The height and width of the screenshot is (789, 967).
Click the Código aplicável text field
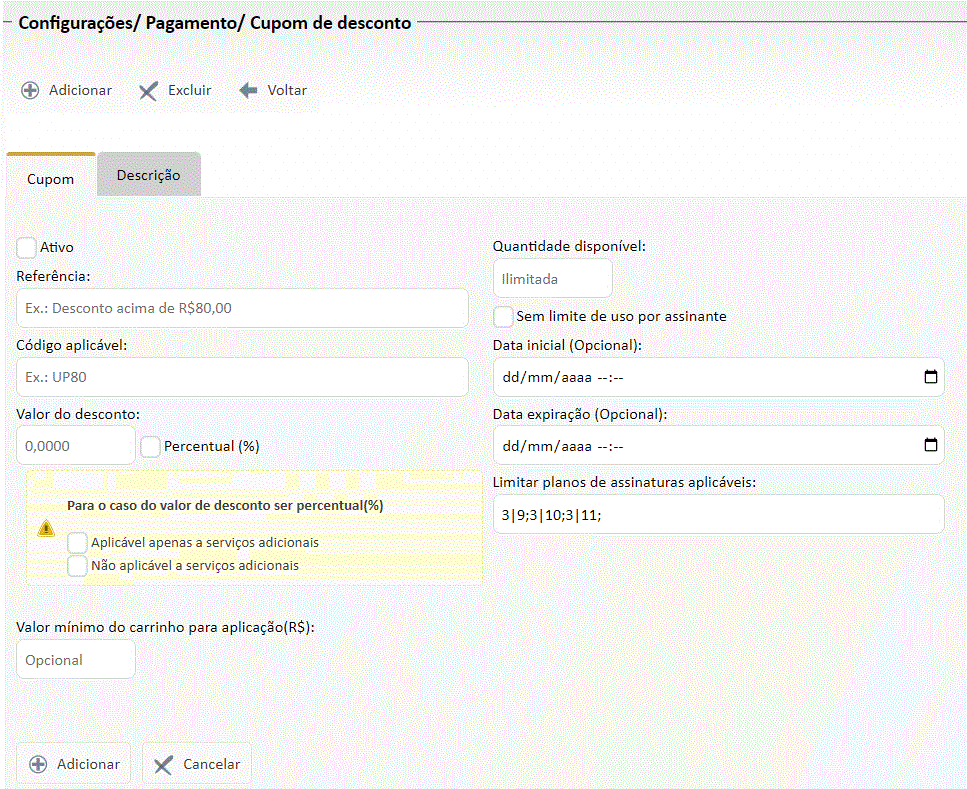[242, 378]
